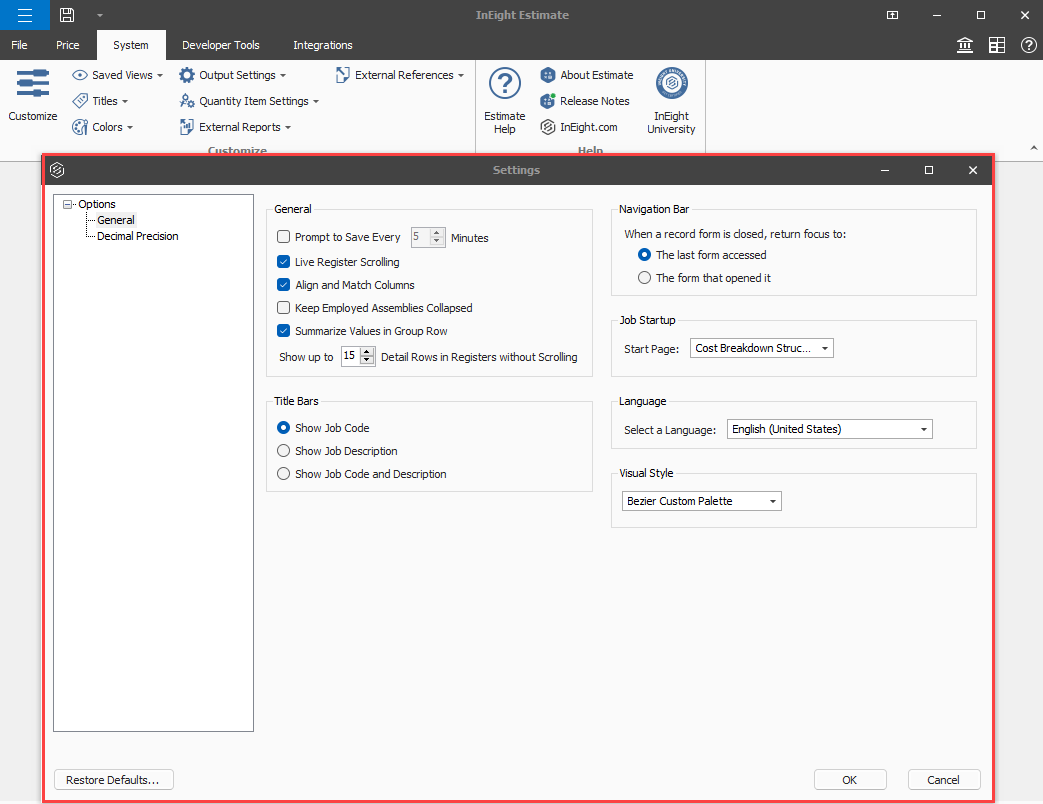Open the Start Page dropdown

(x=762, y=348)
